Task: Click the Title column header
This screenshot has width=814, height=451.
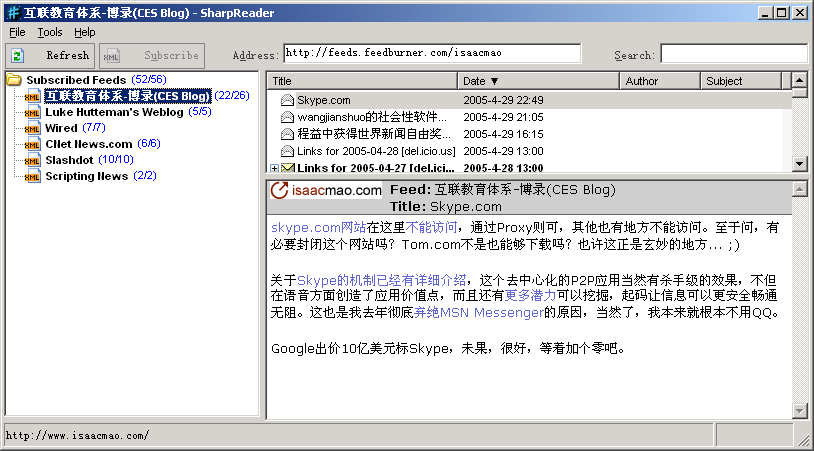Action: click(x=362, y=81)
